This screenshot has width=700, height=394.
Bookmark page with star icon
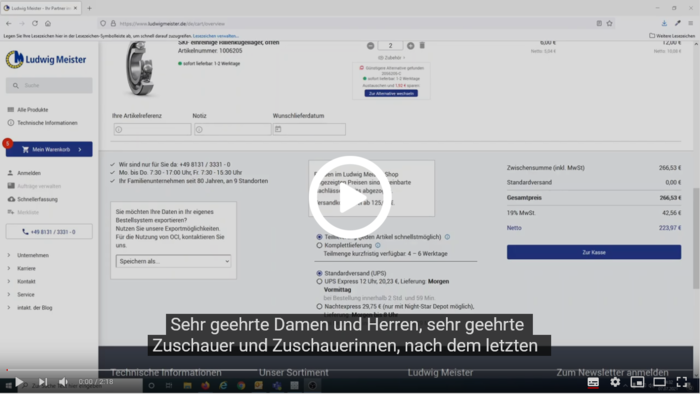coord(609,23)
